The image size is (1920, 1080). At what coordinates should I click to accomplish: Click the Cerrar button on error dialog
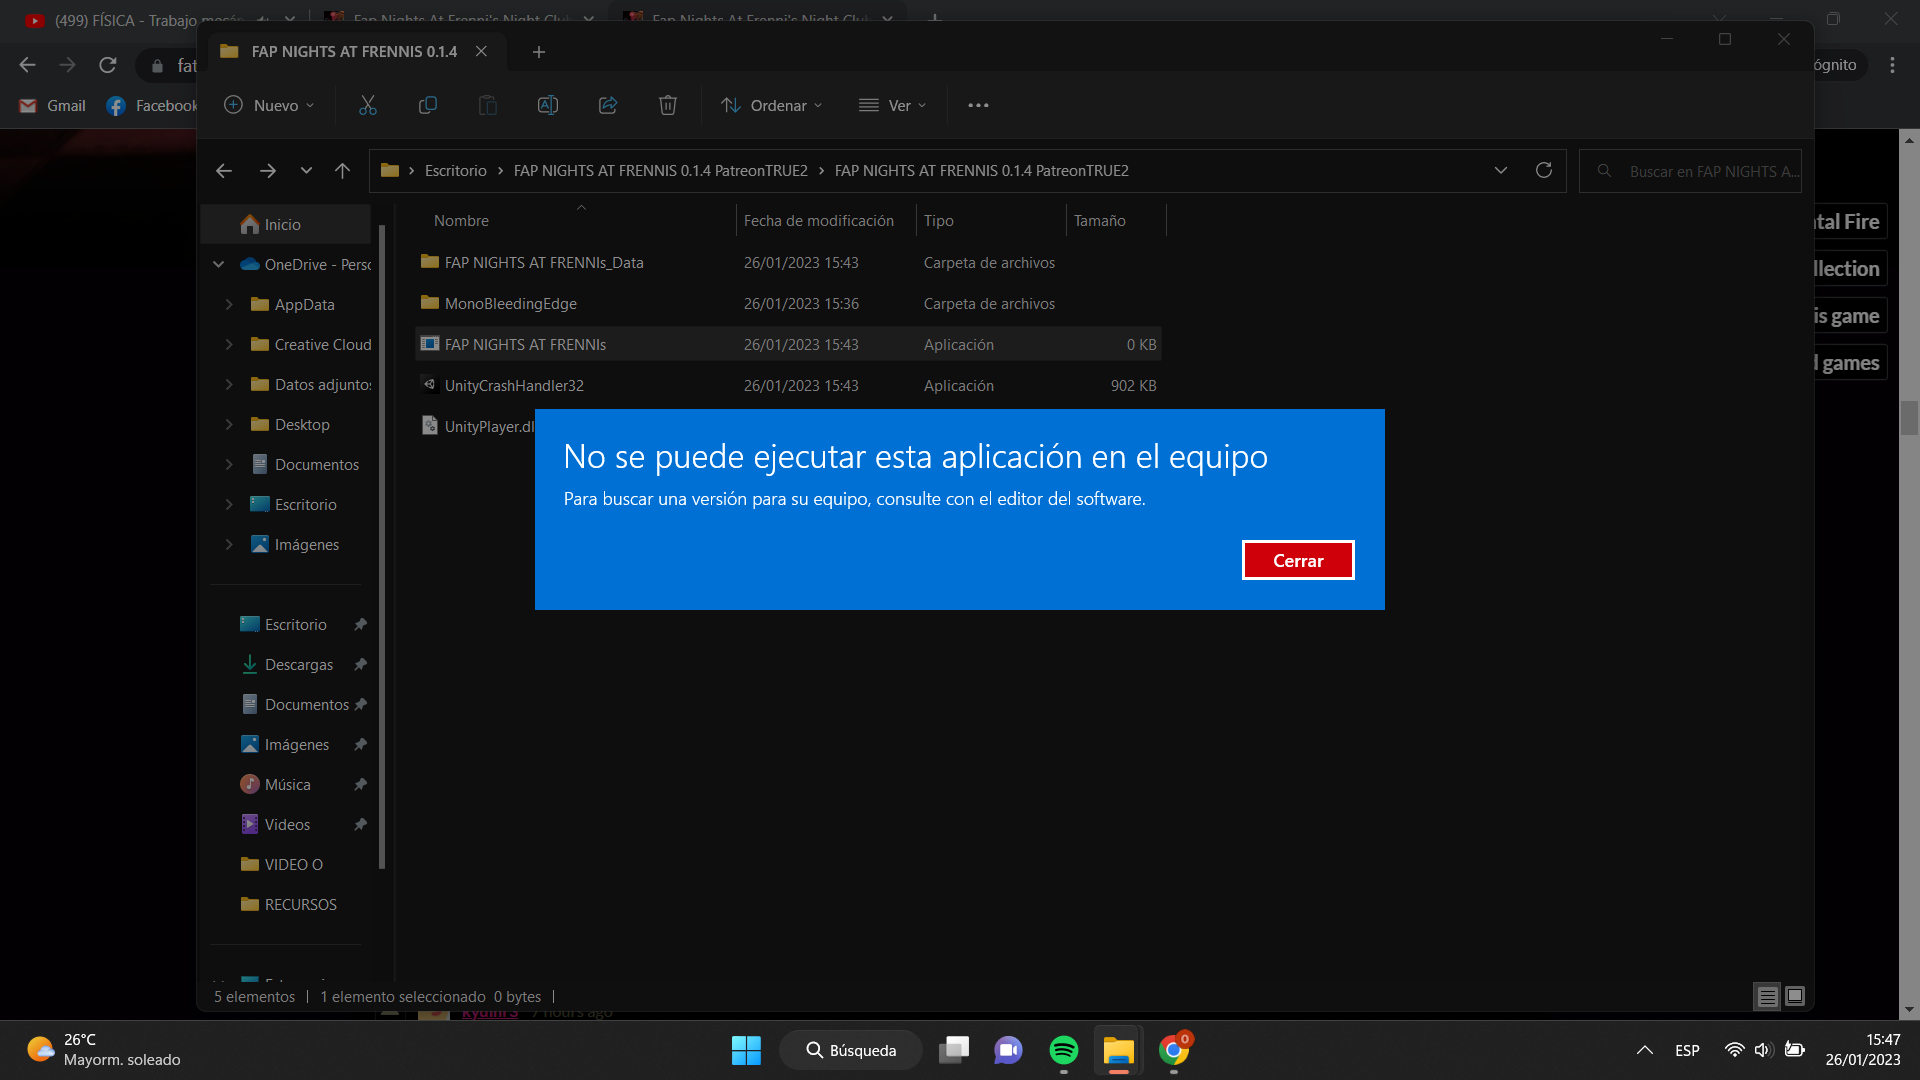(1298, 561)
